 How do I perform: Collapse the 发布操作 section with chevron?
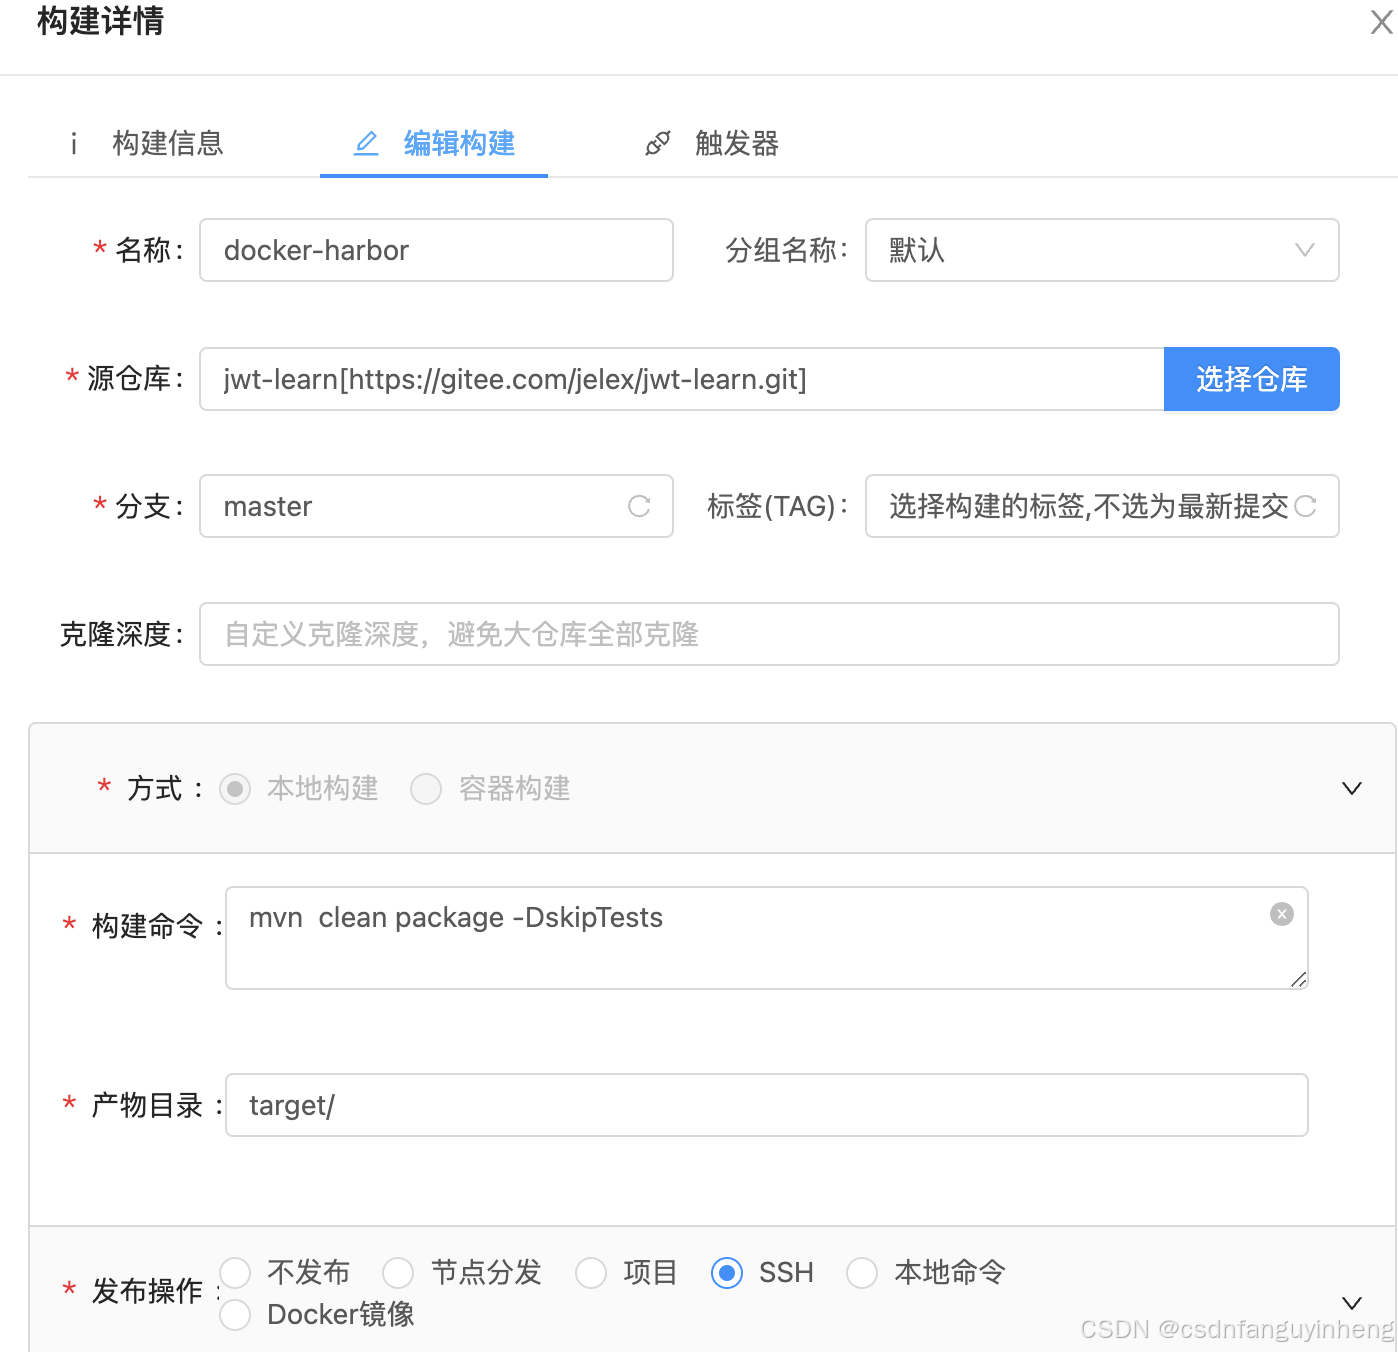click(x=1352, y=1303)
